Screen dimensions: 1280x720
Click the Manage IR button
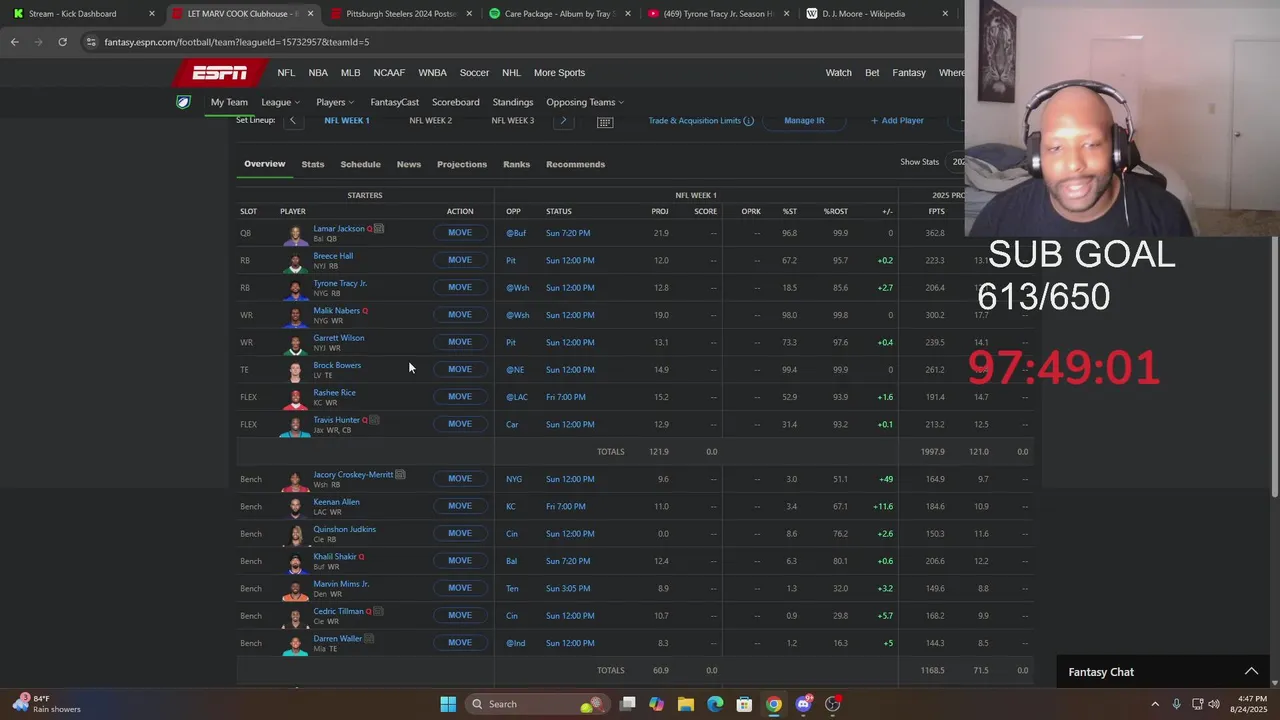point(804,121)
